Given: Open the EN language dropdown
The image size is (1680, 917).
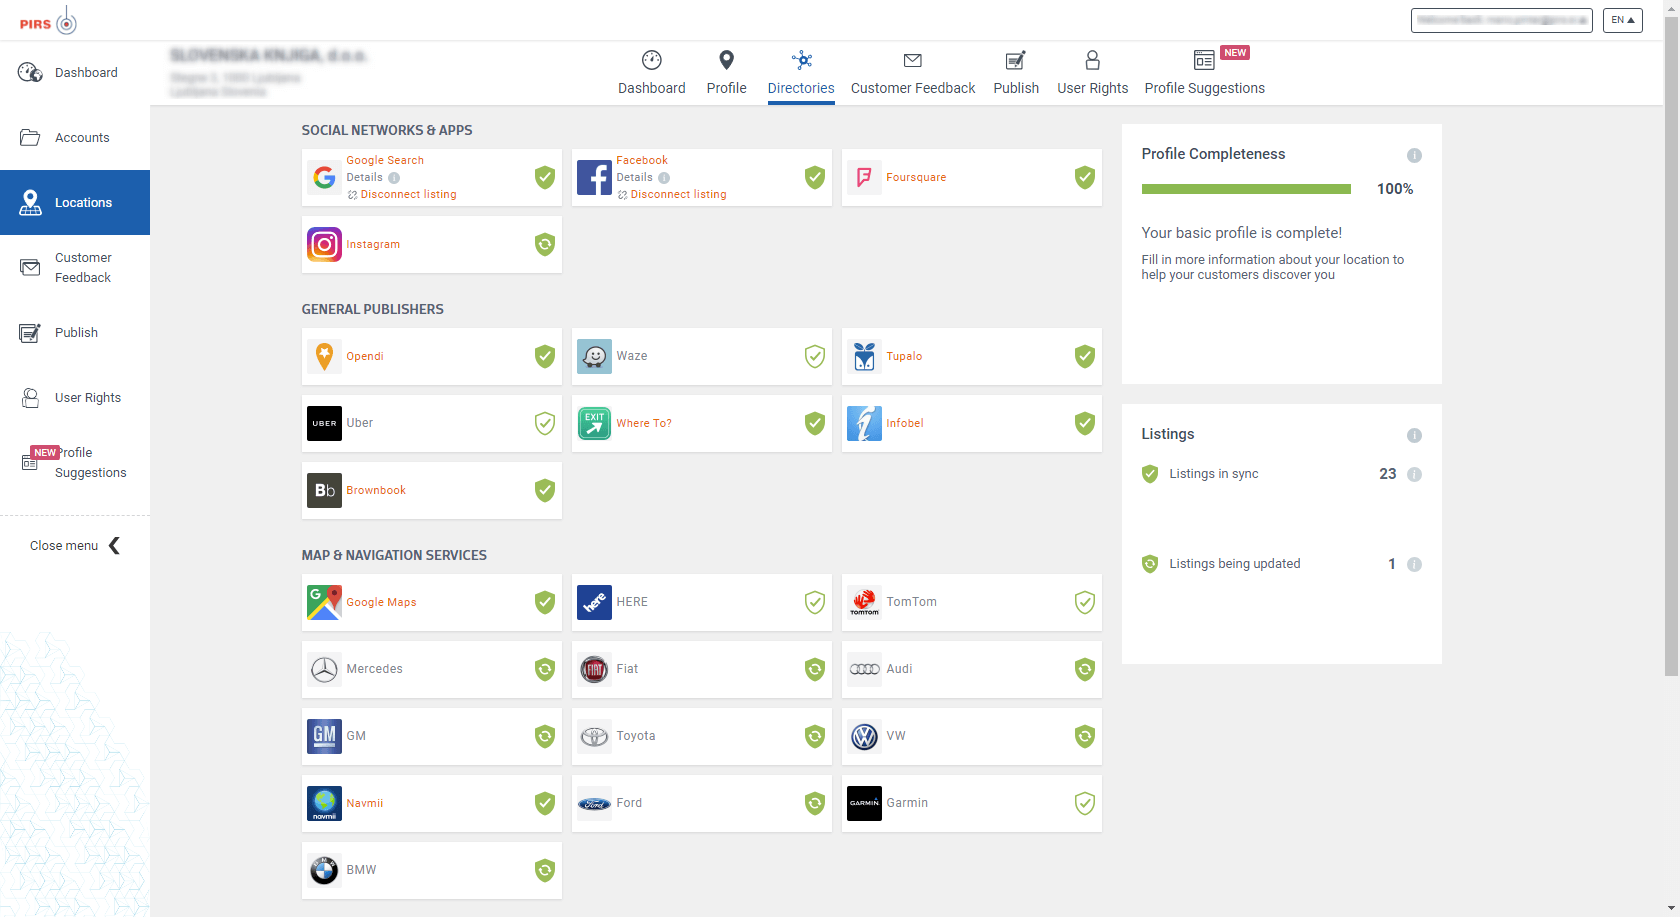Looking at the screenshot, I should click(x=1622, y=20).
